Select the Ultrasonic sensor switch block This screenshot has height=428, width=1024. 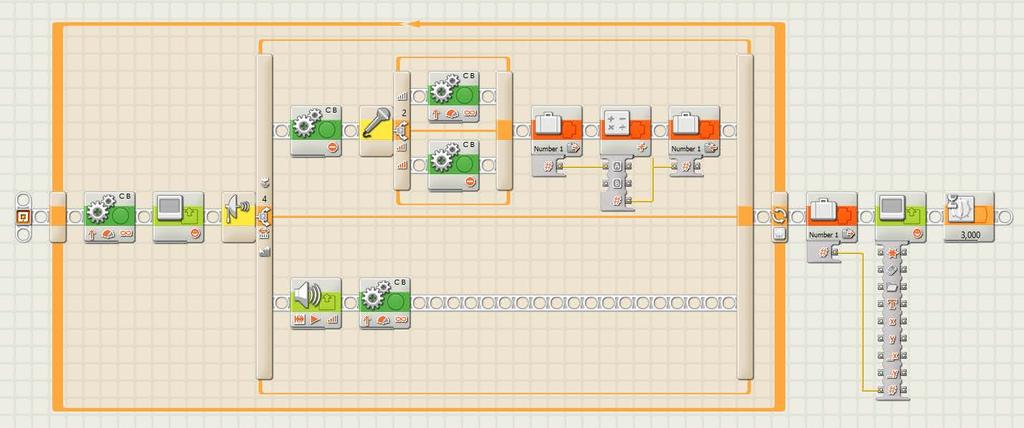239,216
